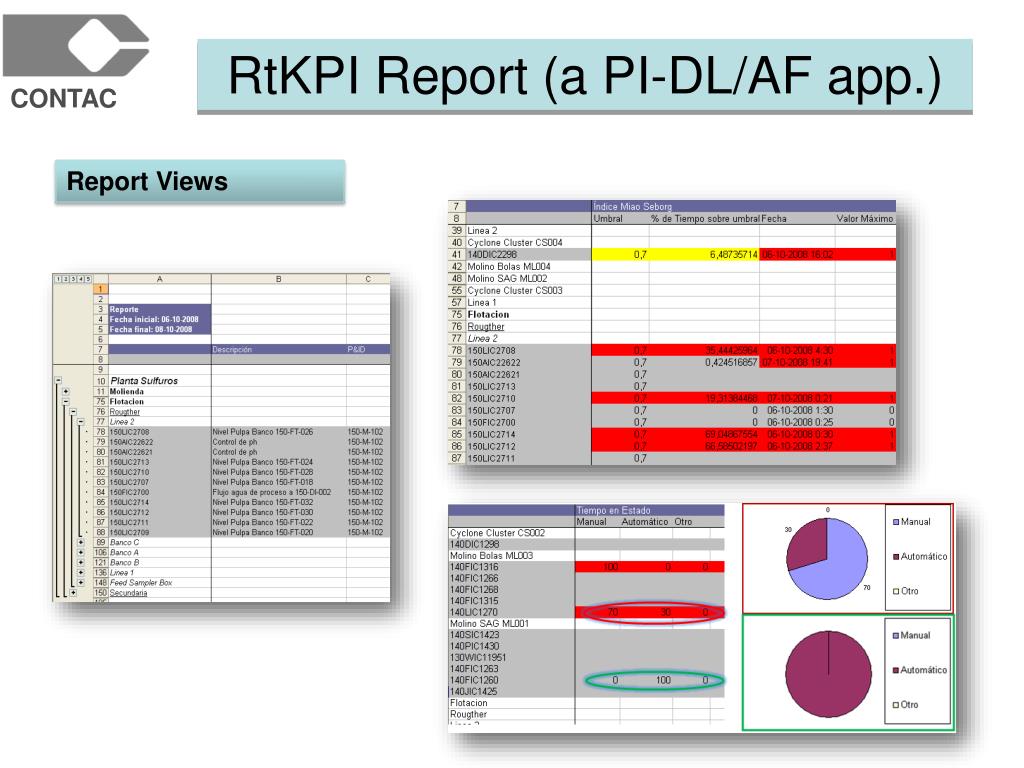1024x768 pixels.
Task: Open the underlined 'Rougther' in left sheet
Action: point(125,412)
